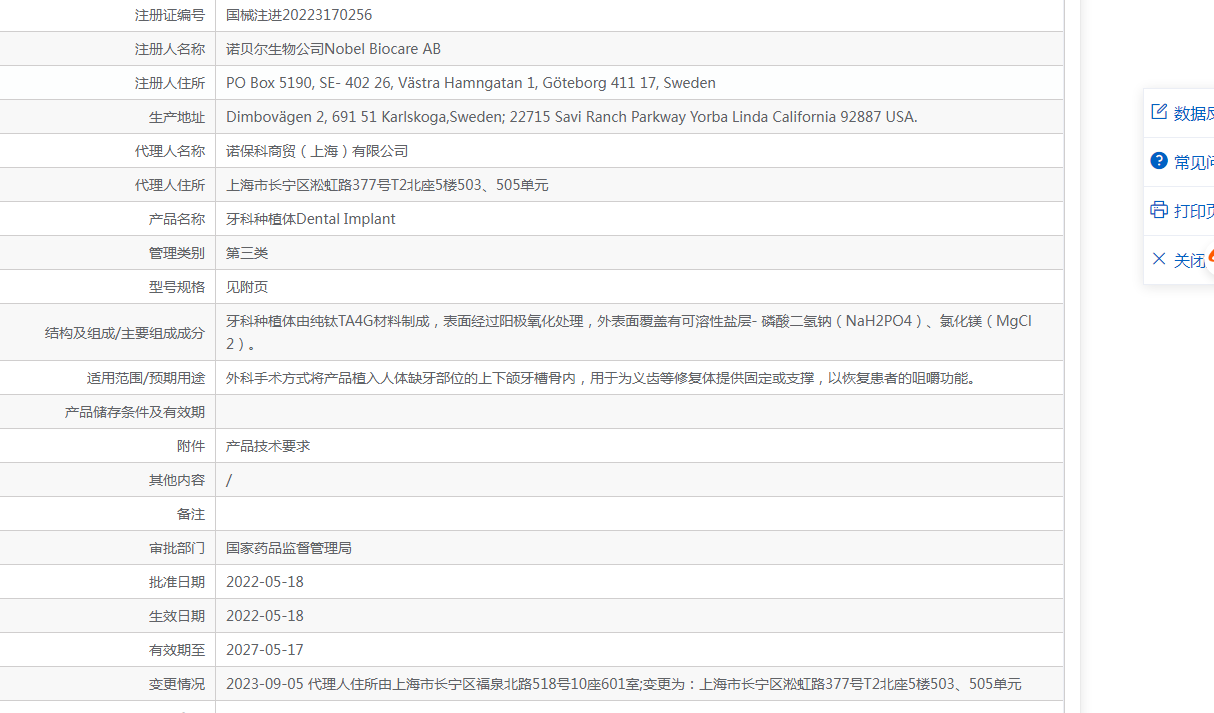This screenshot has width=1214, height=713.
Task: Select the 生效日期 label
Action: [177, 616]
